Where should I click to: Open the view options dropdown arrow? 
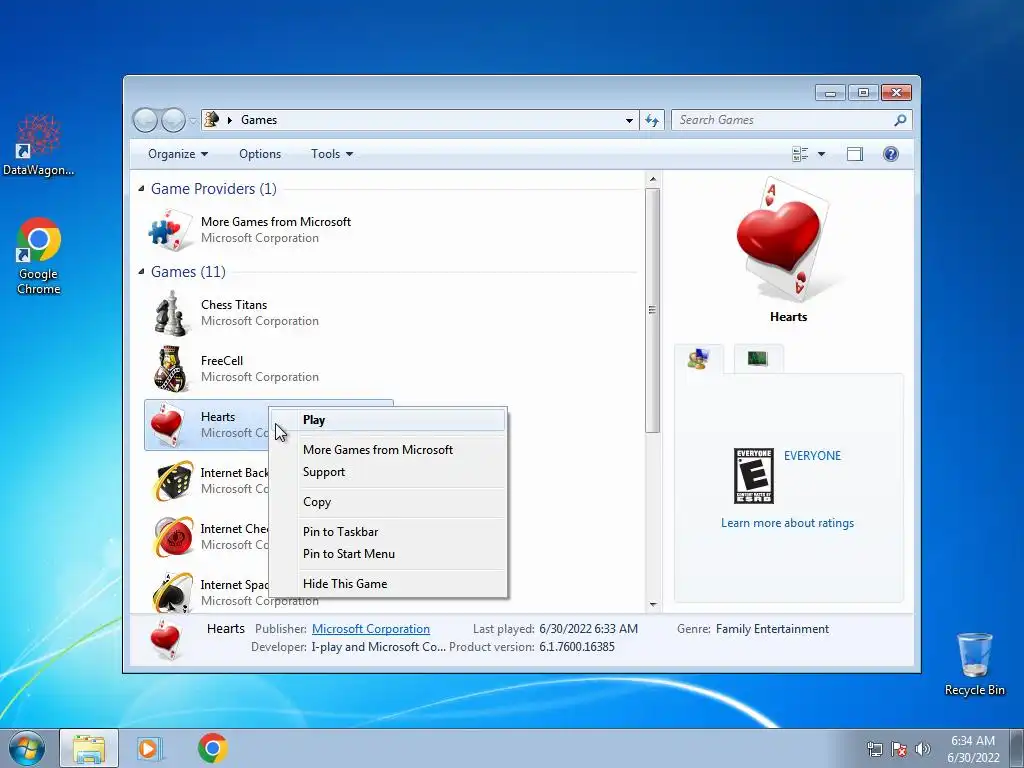pyautogui.click(x=821, y=154)
